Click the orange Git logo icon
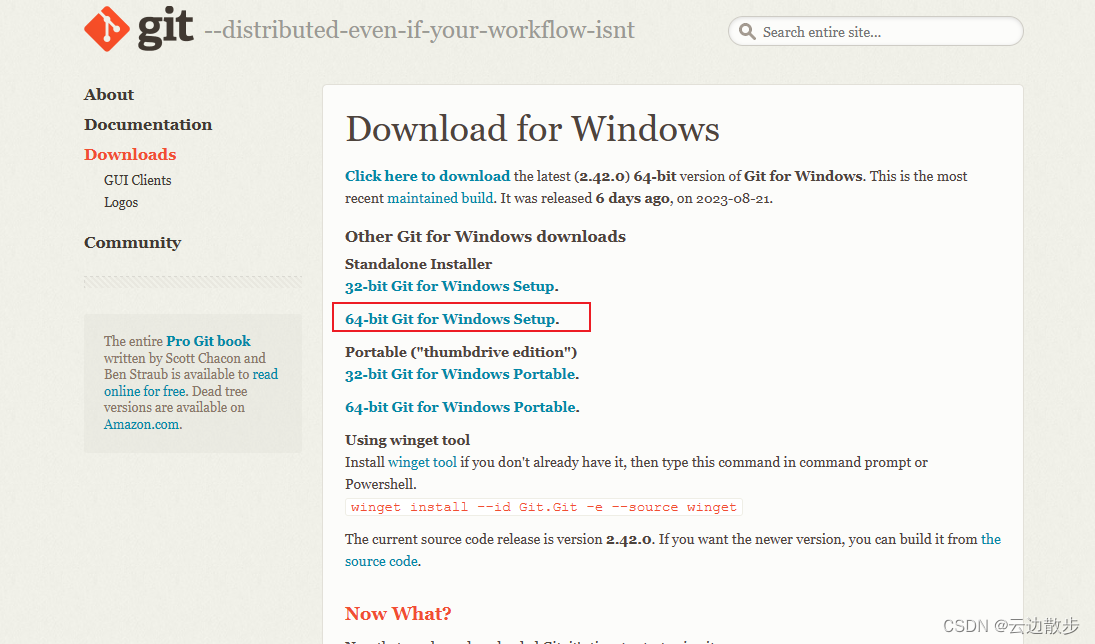The width and height of the screenshot is (1095, 644). 107,29
